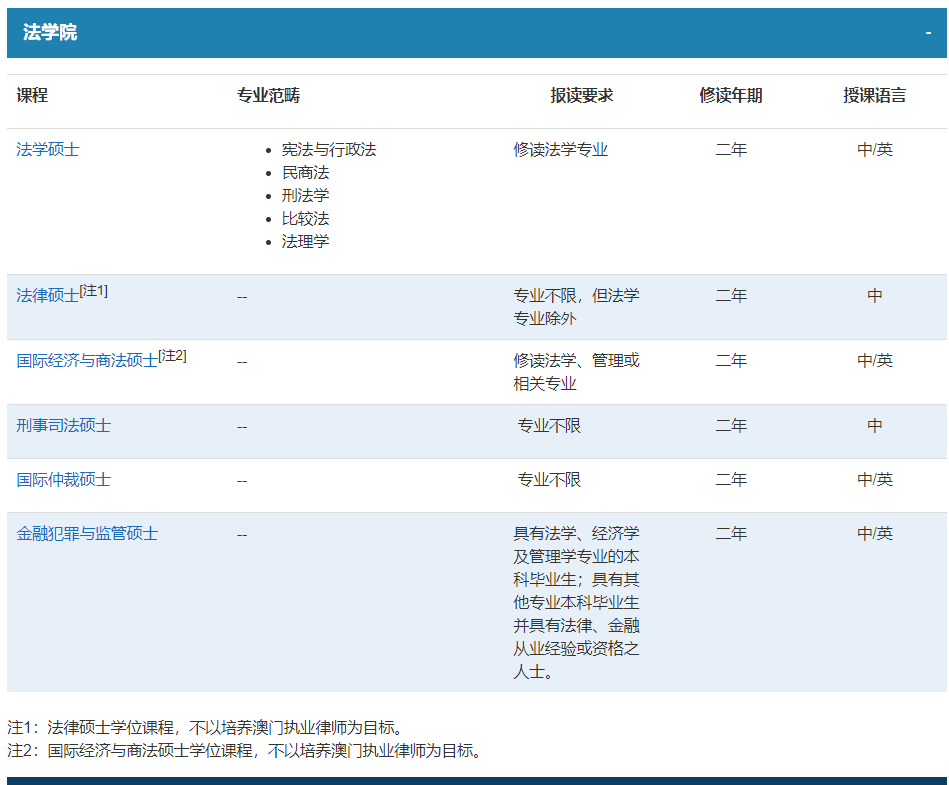Open the 国际仲裁硕士 course link

(x=63, y=480)
